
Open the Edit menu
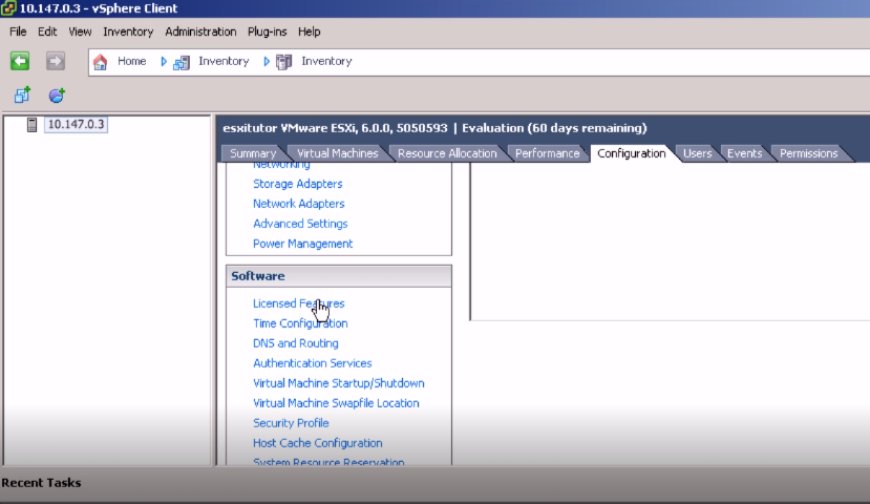tap(47, 32)
